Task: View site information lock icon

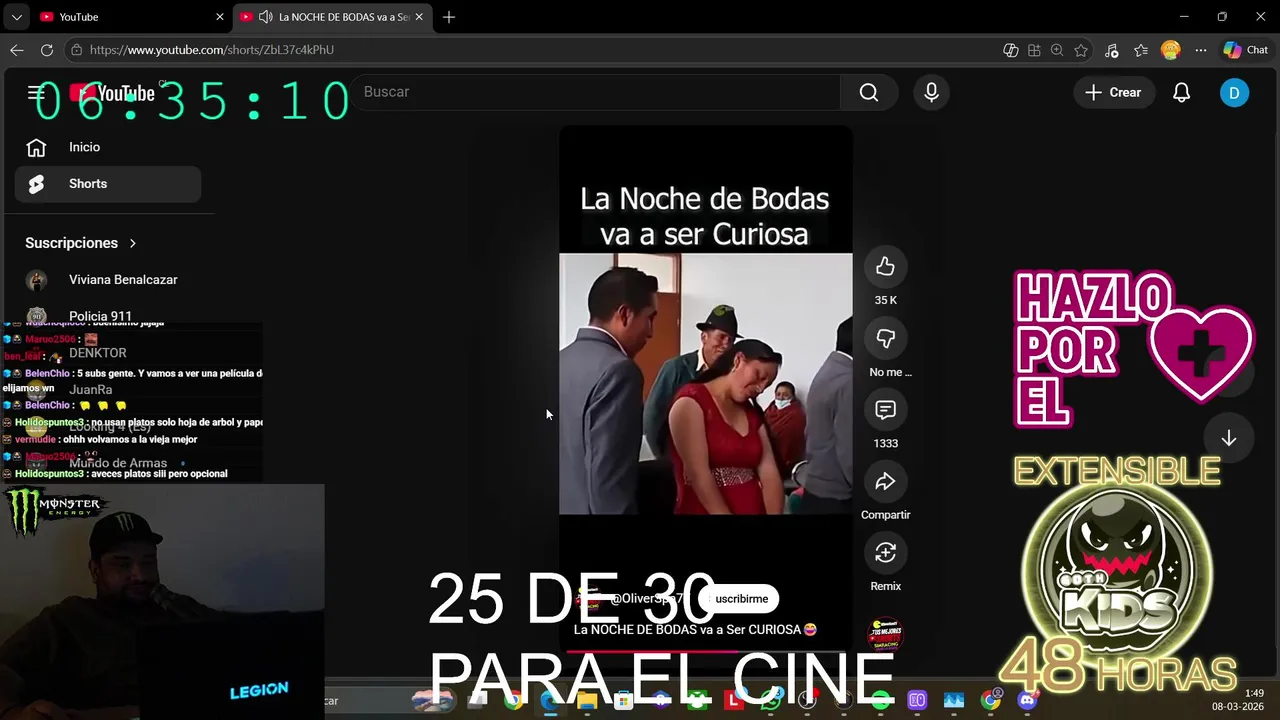Action: (x=76, y=50)
